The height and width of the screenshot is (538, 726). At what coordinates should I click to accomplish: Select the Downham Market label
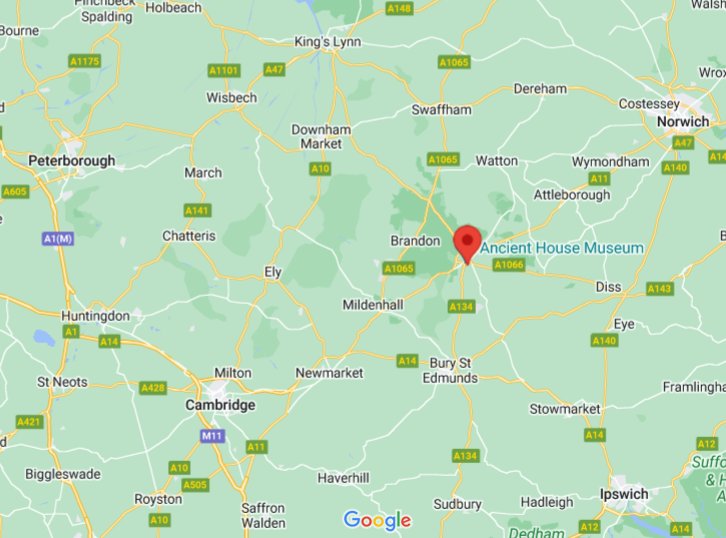[321, 137]
